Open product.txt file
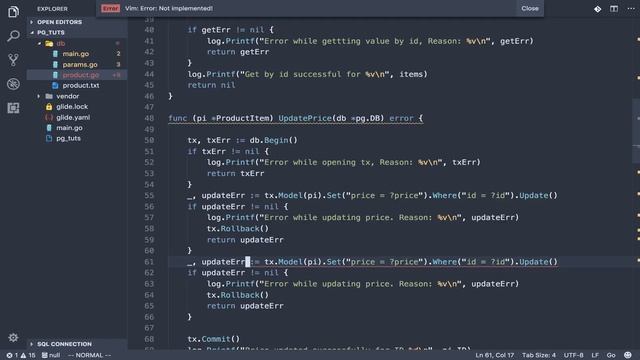 81,85
